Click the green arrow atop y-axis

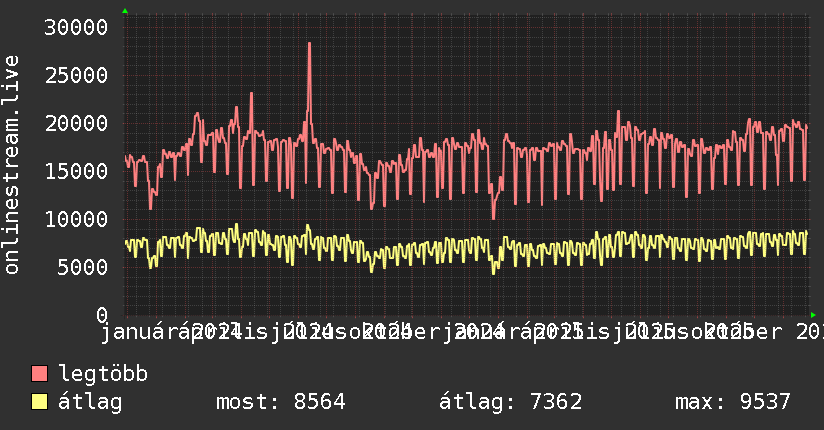tap(125, 11)
